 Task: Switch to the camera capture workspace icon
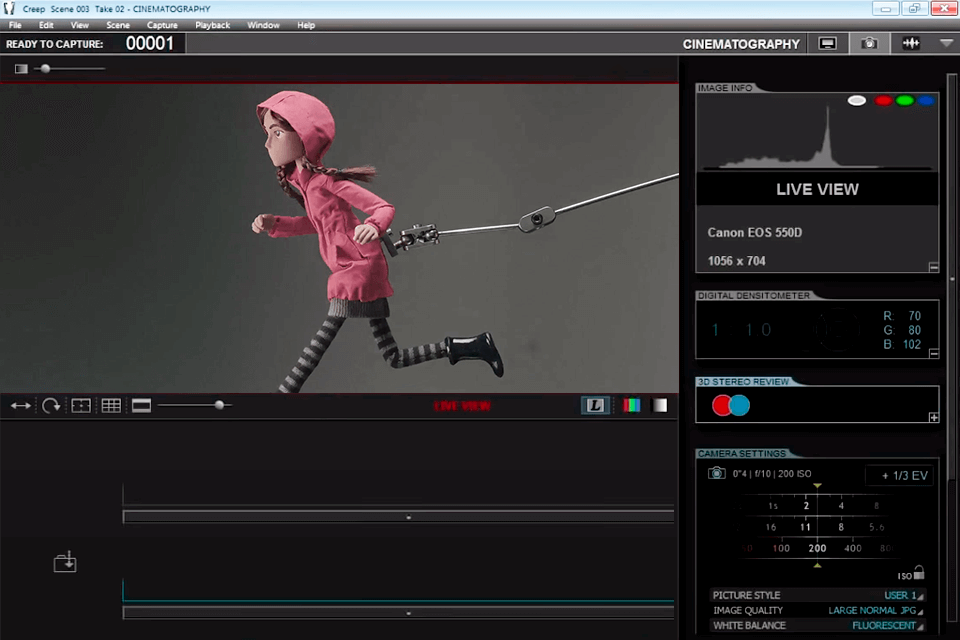pos(869,43)
